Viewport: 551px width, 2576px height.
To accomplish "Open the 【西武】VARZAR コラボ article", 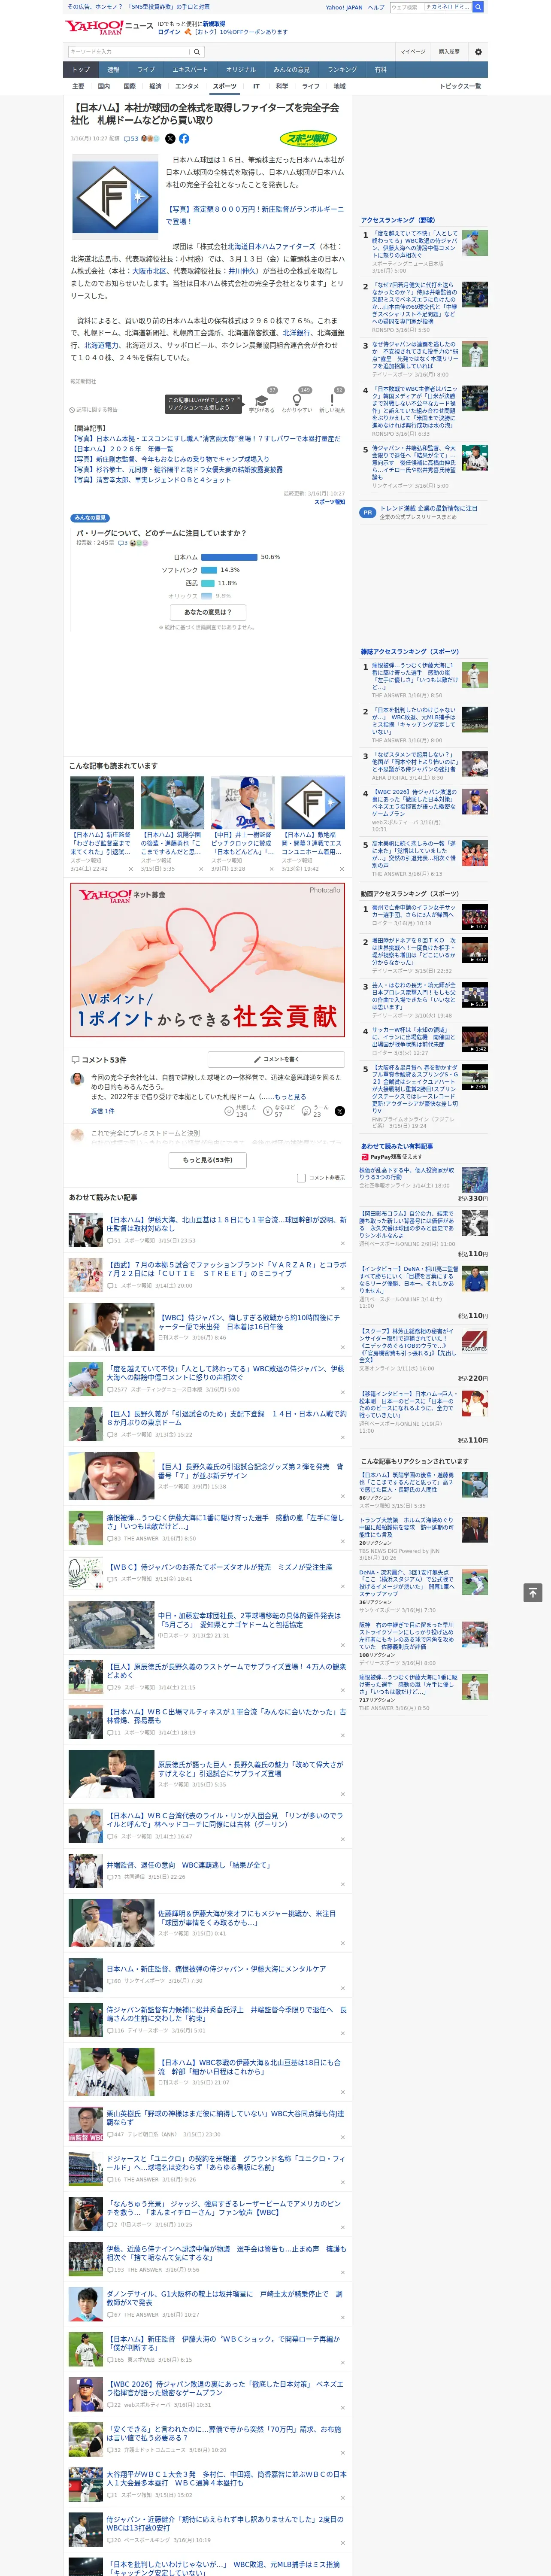I will coord(227,1269).
